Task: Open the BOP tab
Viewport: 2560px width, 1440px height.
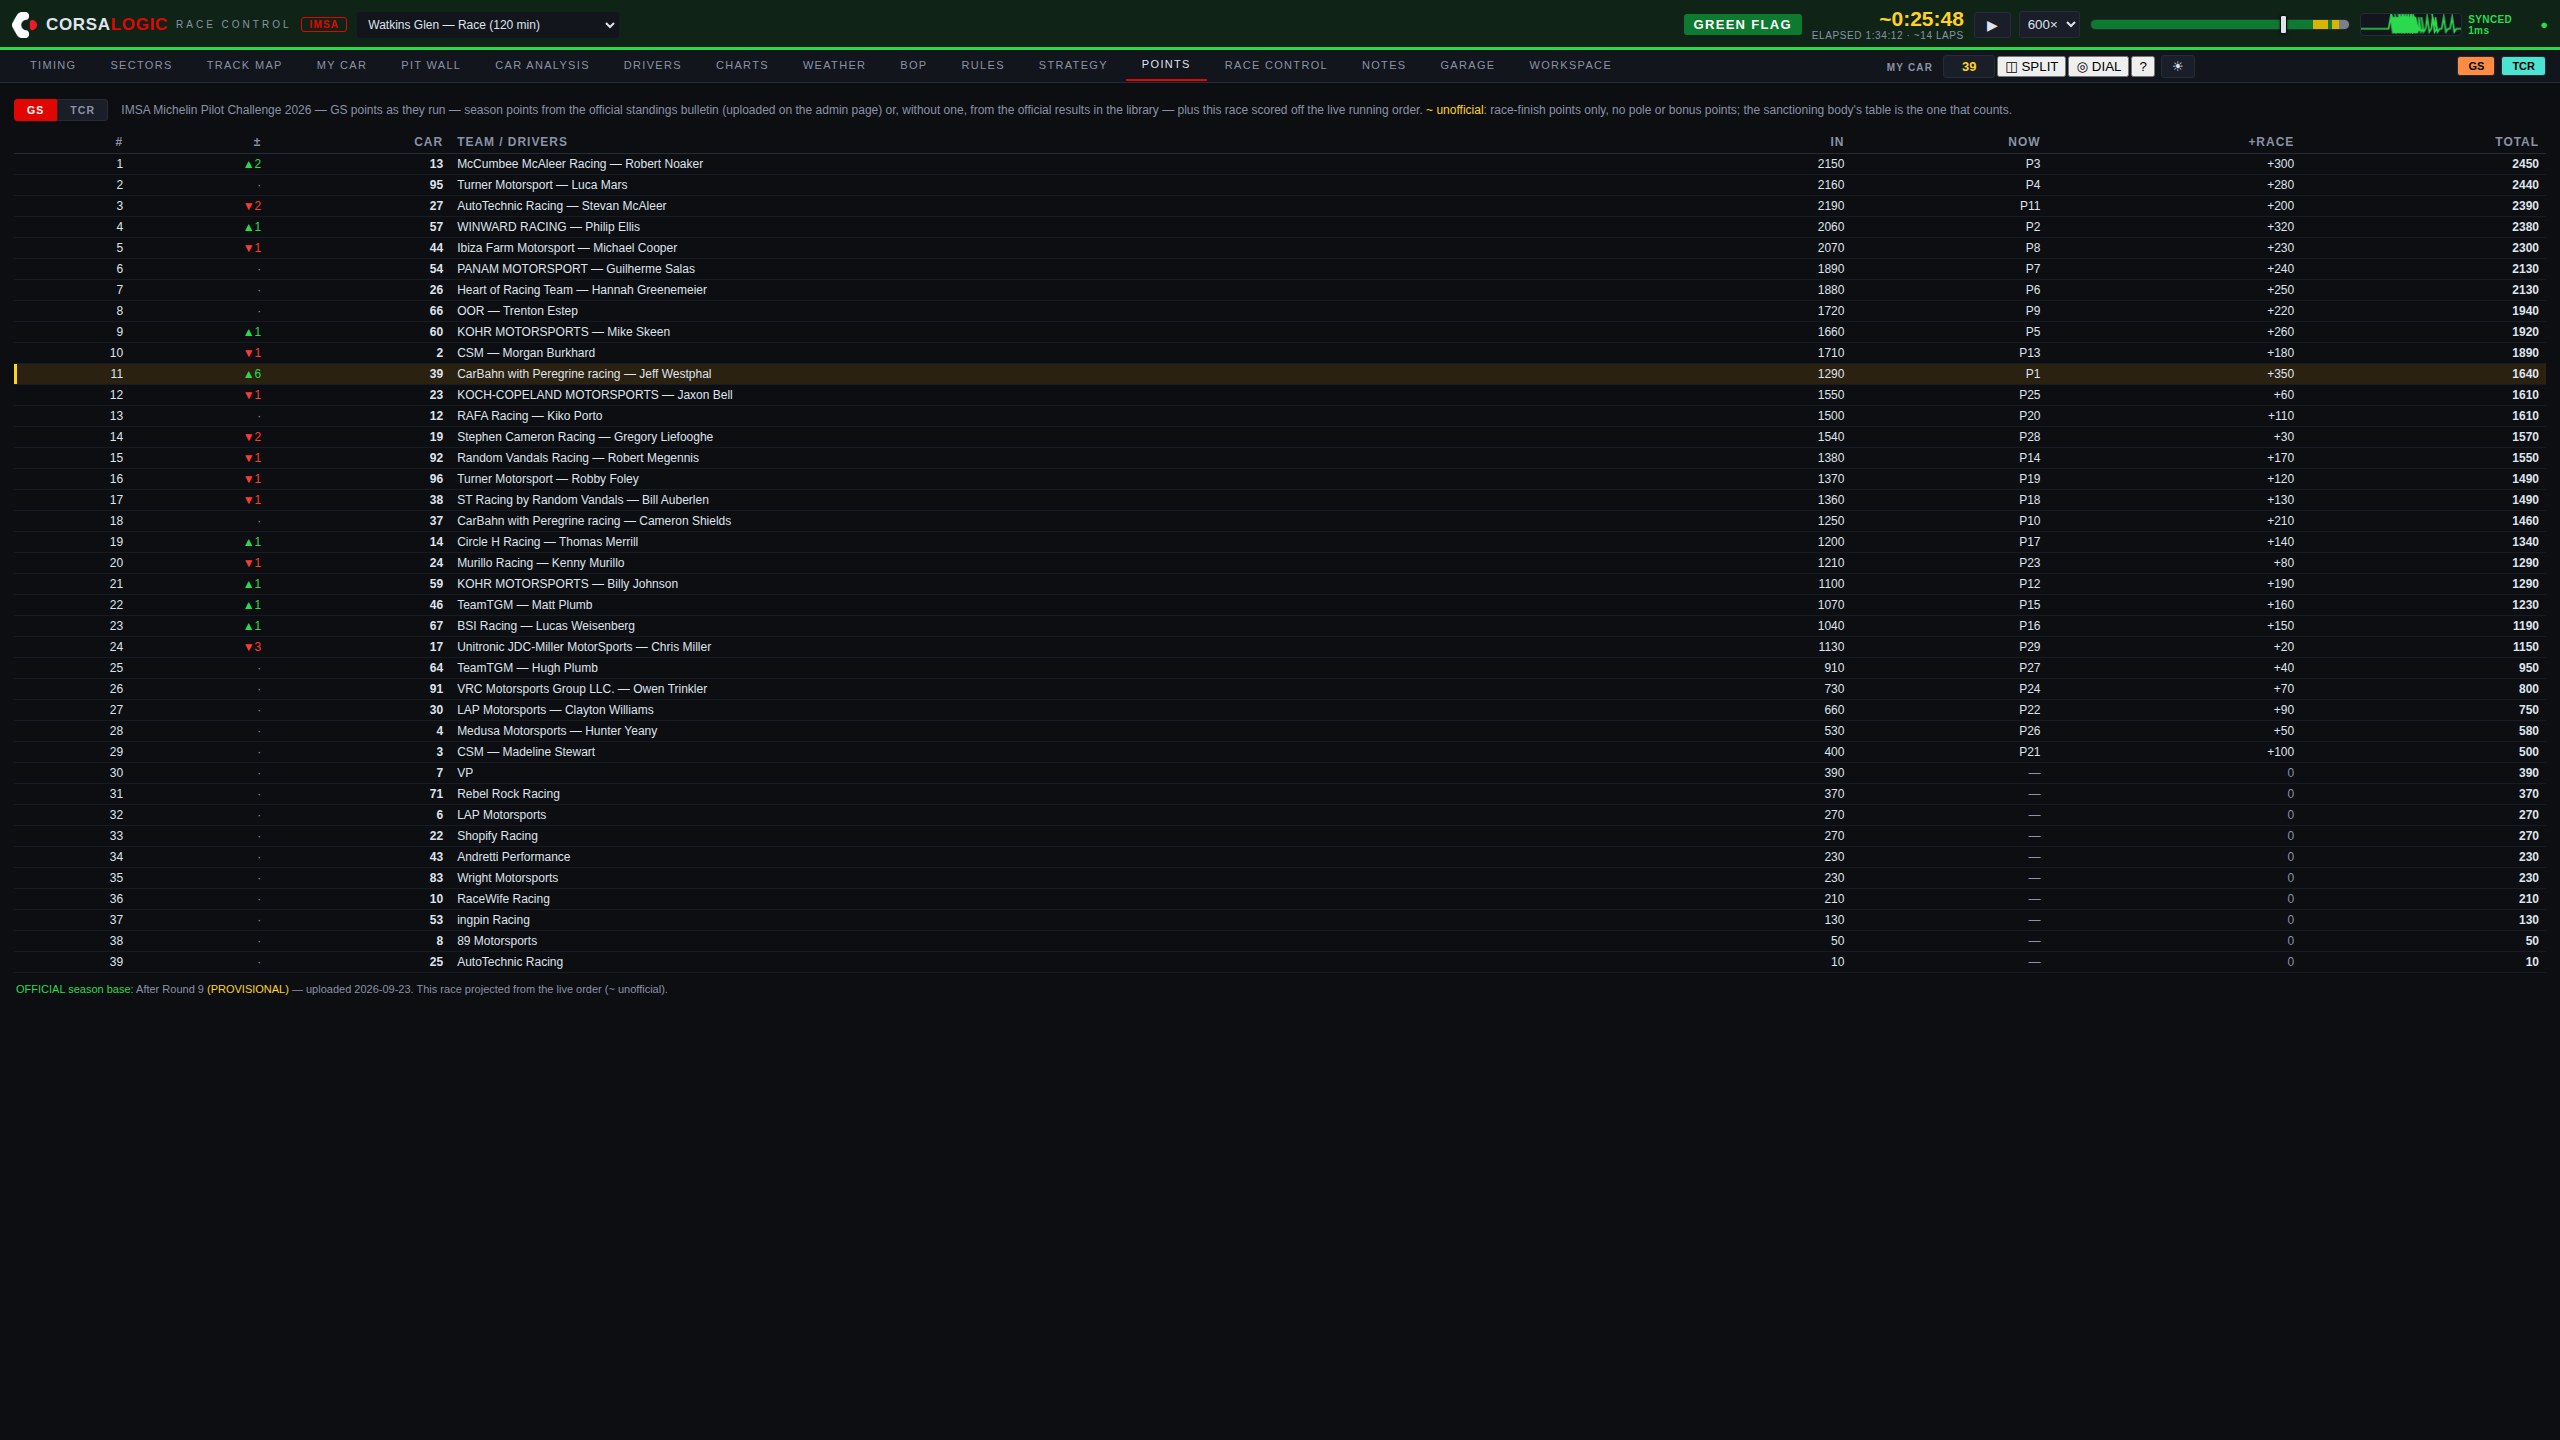Action: (x=913, y=65)
